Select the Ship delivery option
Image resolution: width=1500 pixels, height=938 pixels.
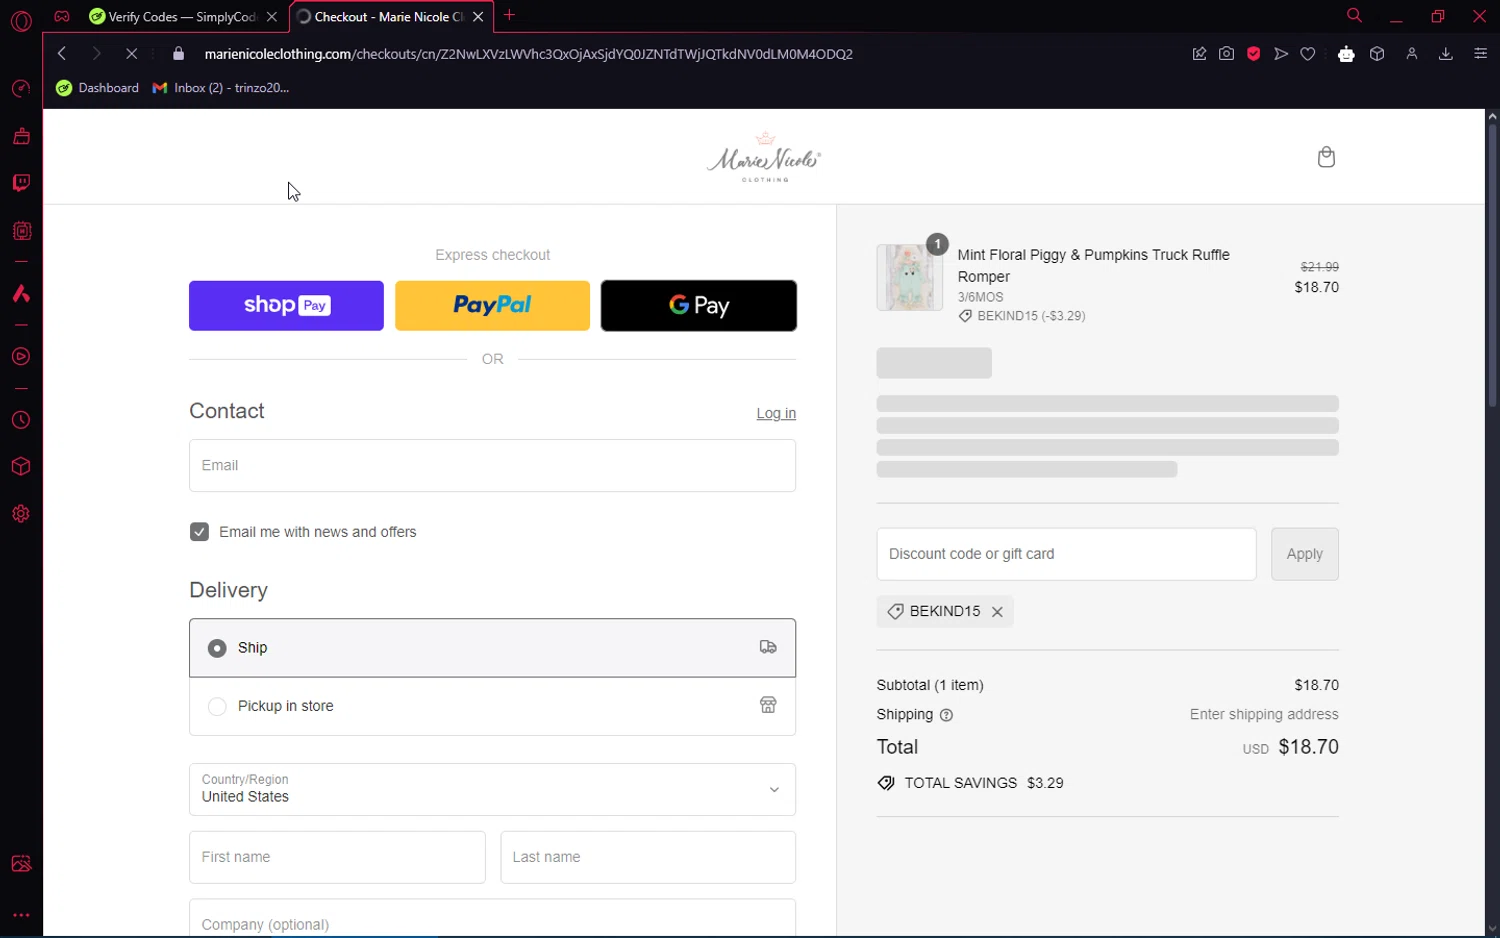pyautogui.click(x=492, y=648)
